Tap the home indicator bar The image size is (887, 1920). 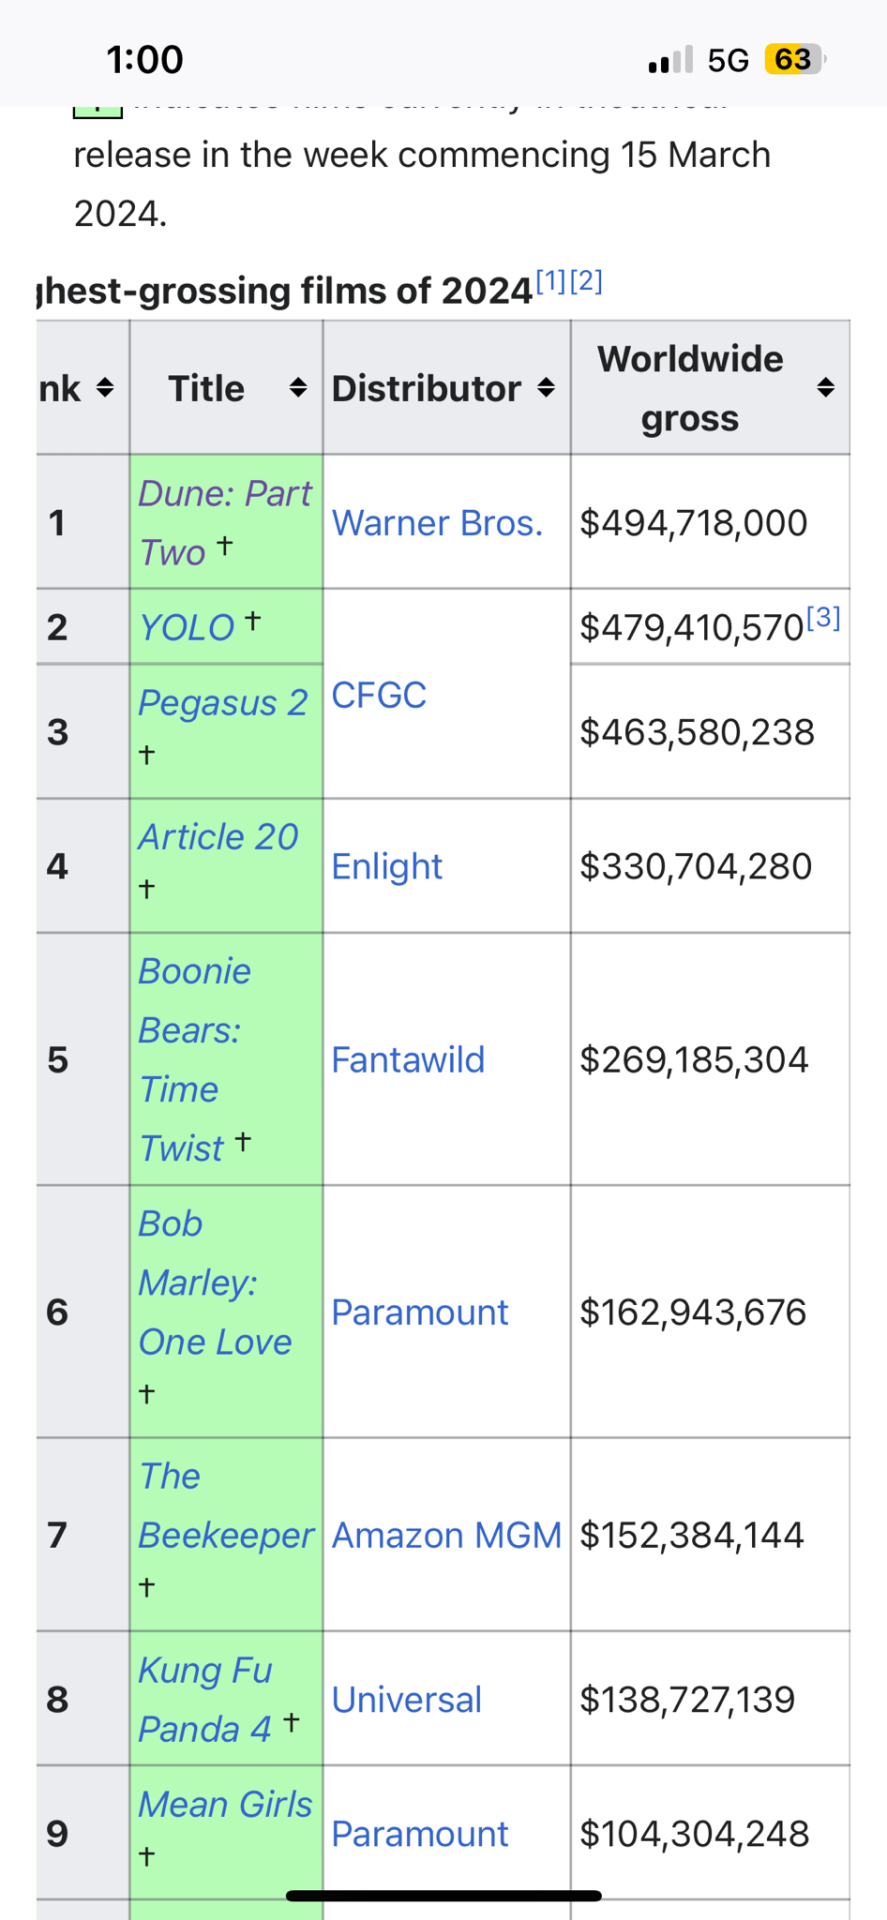pyautogui.click(x=444, y=1895)
